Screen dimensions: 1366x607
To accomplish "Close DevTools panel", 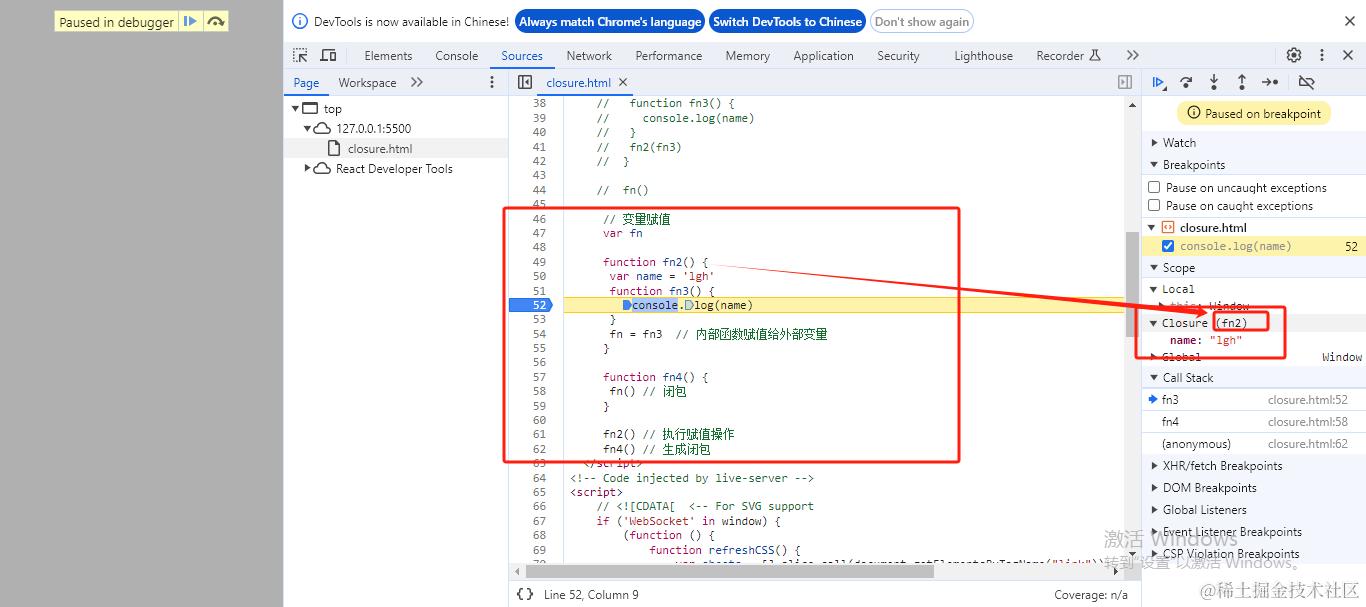I will [1348, 56].
